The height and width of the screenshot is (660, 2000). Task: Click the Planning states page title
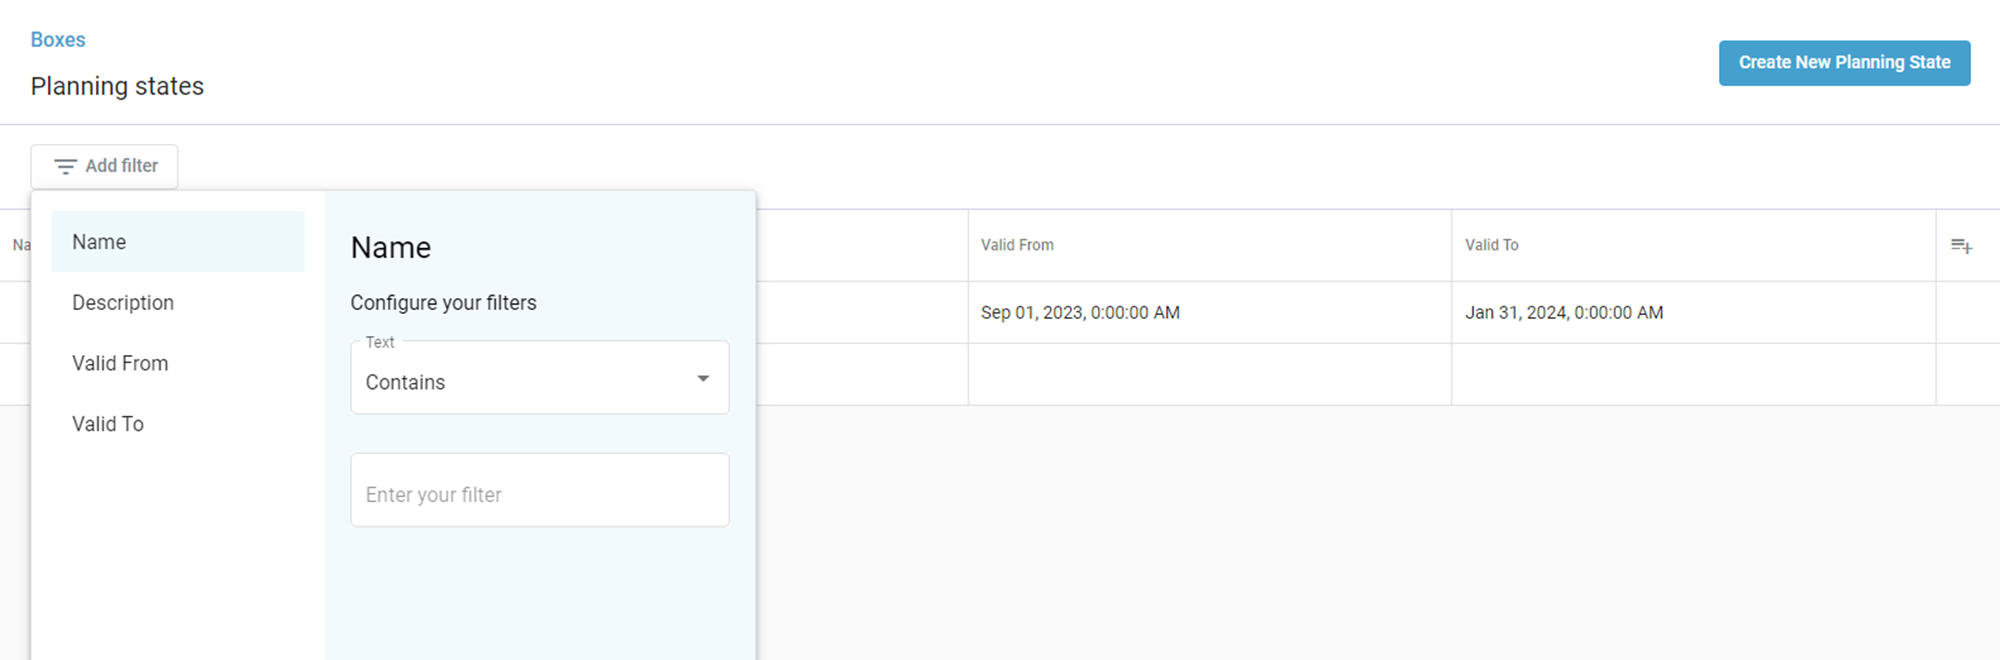[117, 87]
